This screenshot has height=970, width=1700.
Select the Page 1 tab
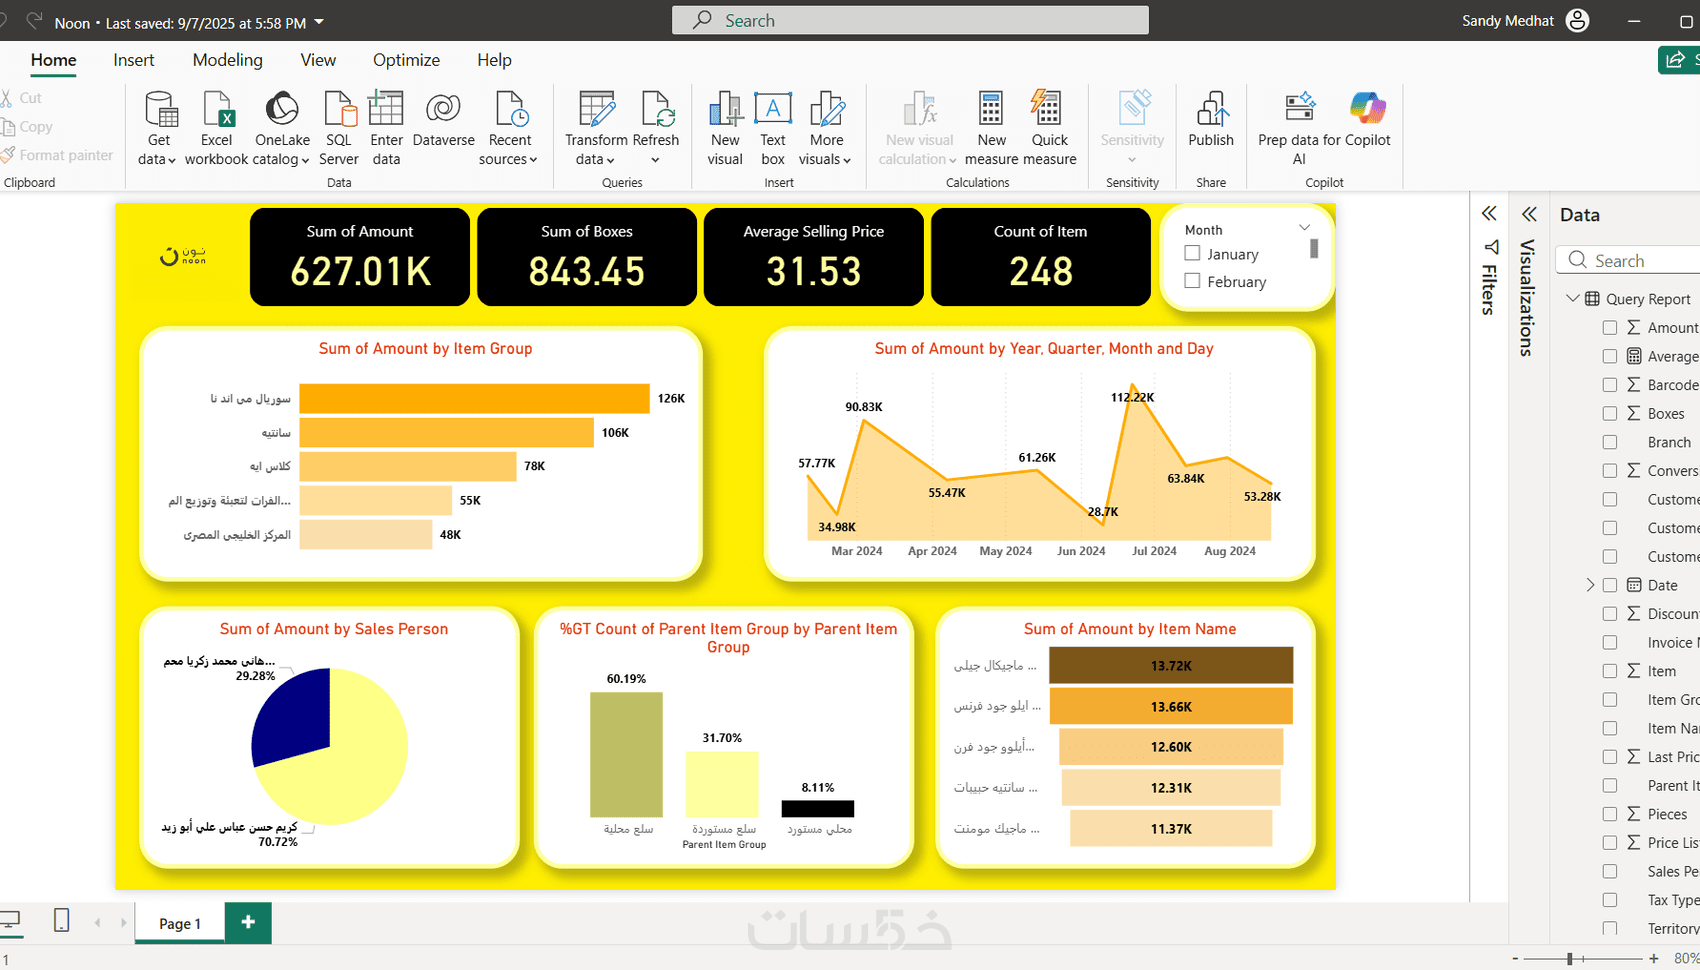click(x=180, y=923)
